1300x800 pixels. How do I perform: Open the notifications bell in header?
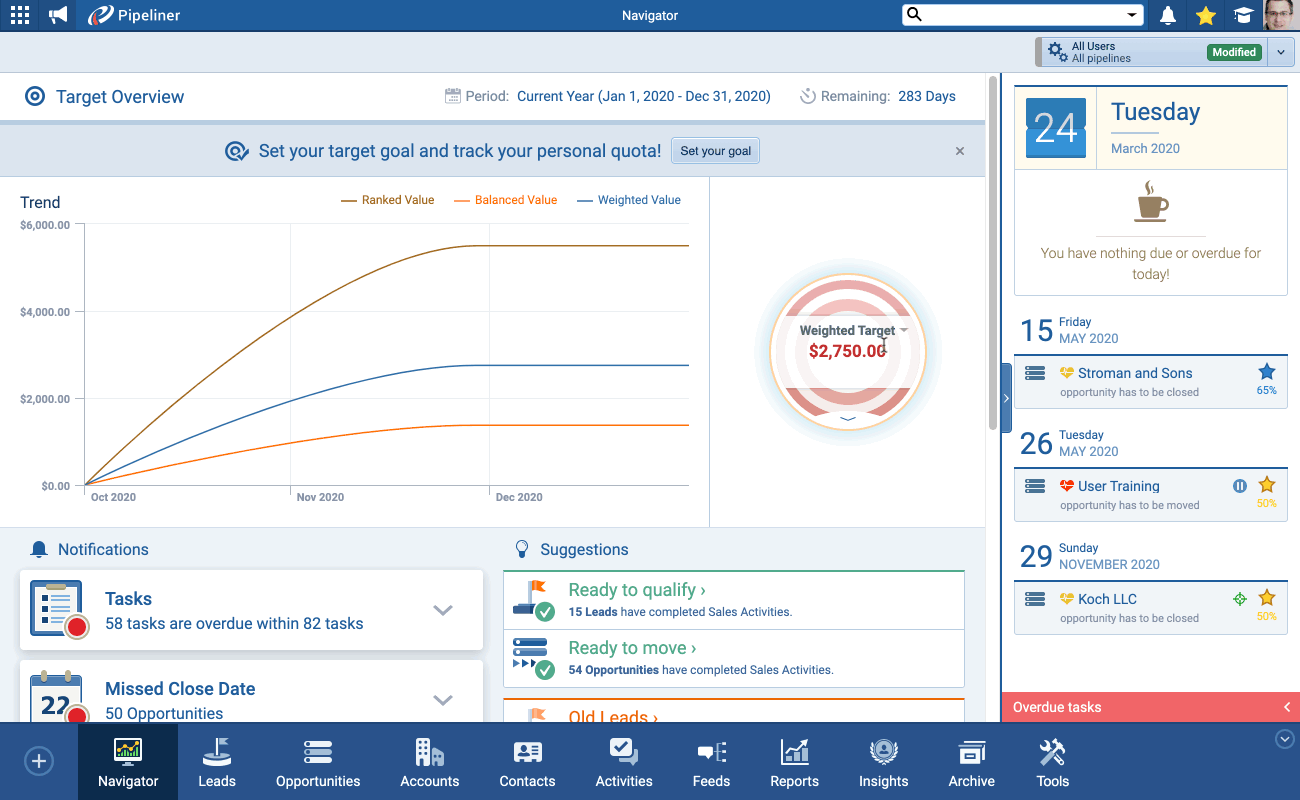[x=1167, y=15]
